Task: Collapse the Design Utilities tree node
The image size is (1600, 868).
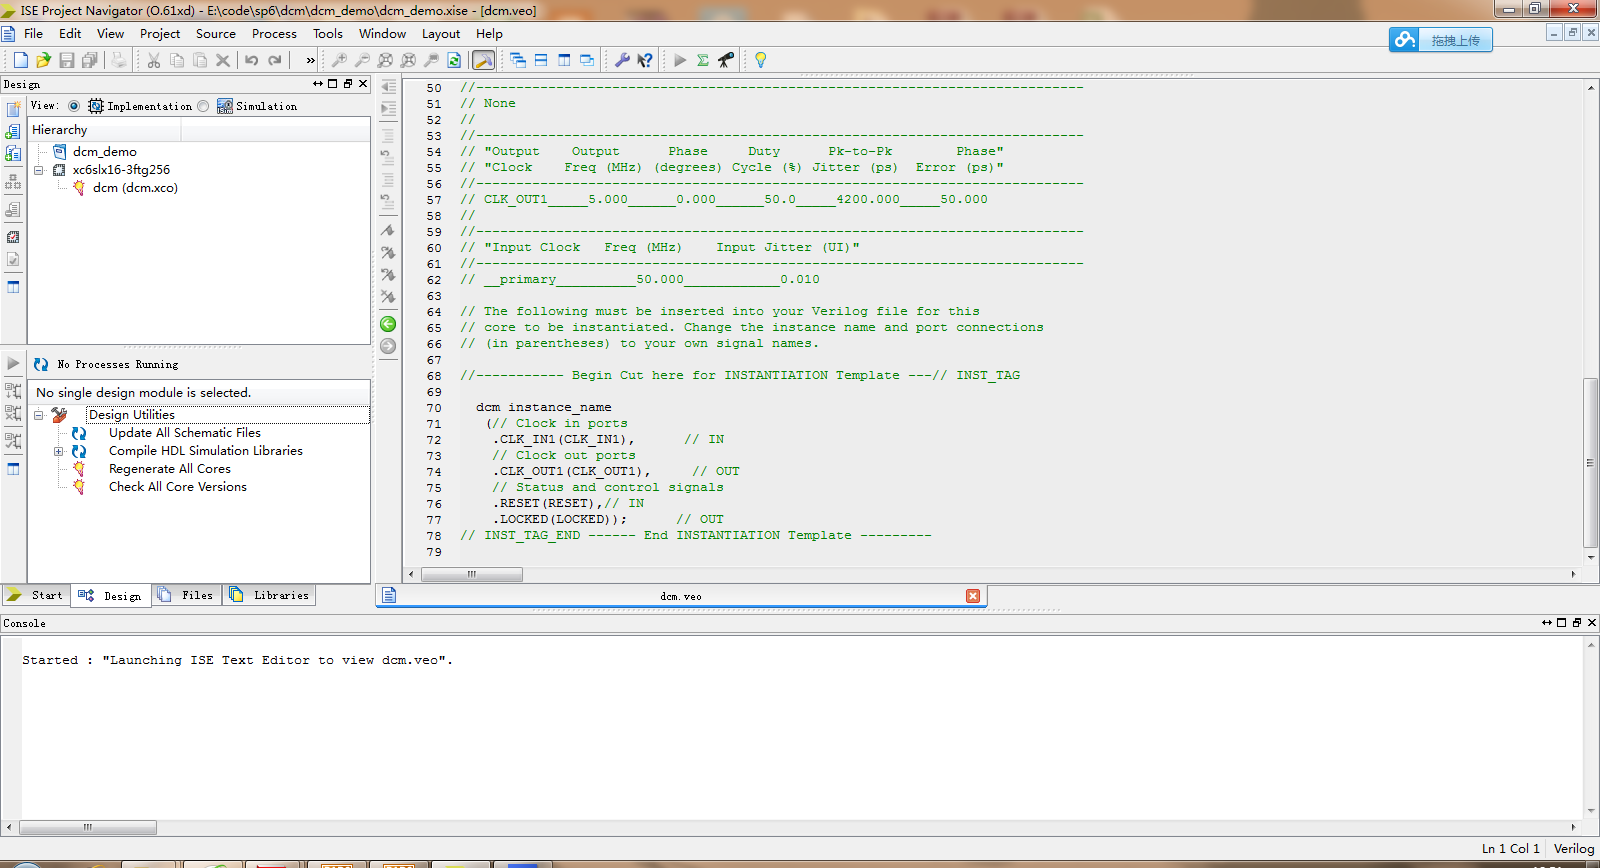Action: (x=39, y=415)
